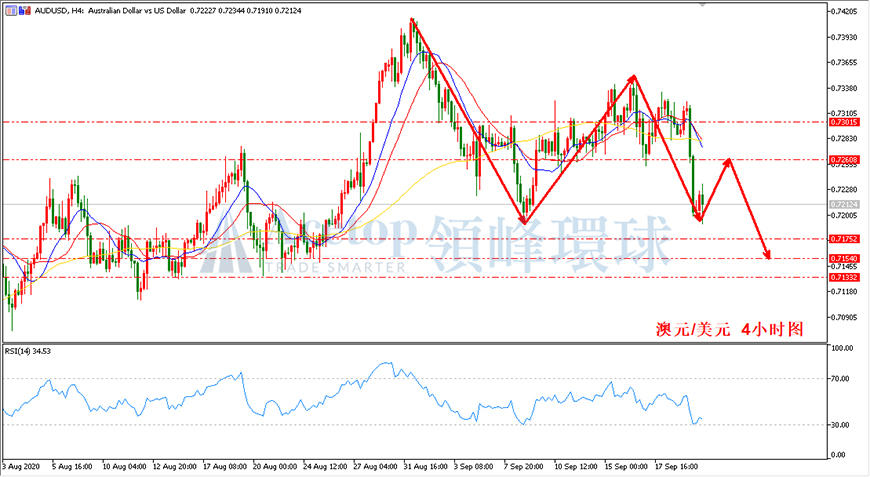Click the 0.73380 price scale value
Screen dimensions: 870x477
[844, 88]
